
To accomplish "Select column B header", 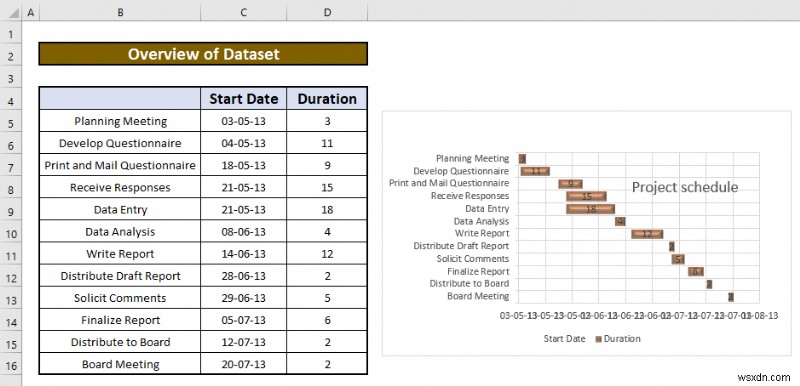I will [120, 14].
